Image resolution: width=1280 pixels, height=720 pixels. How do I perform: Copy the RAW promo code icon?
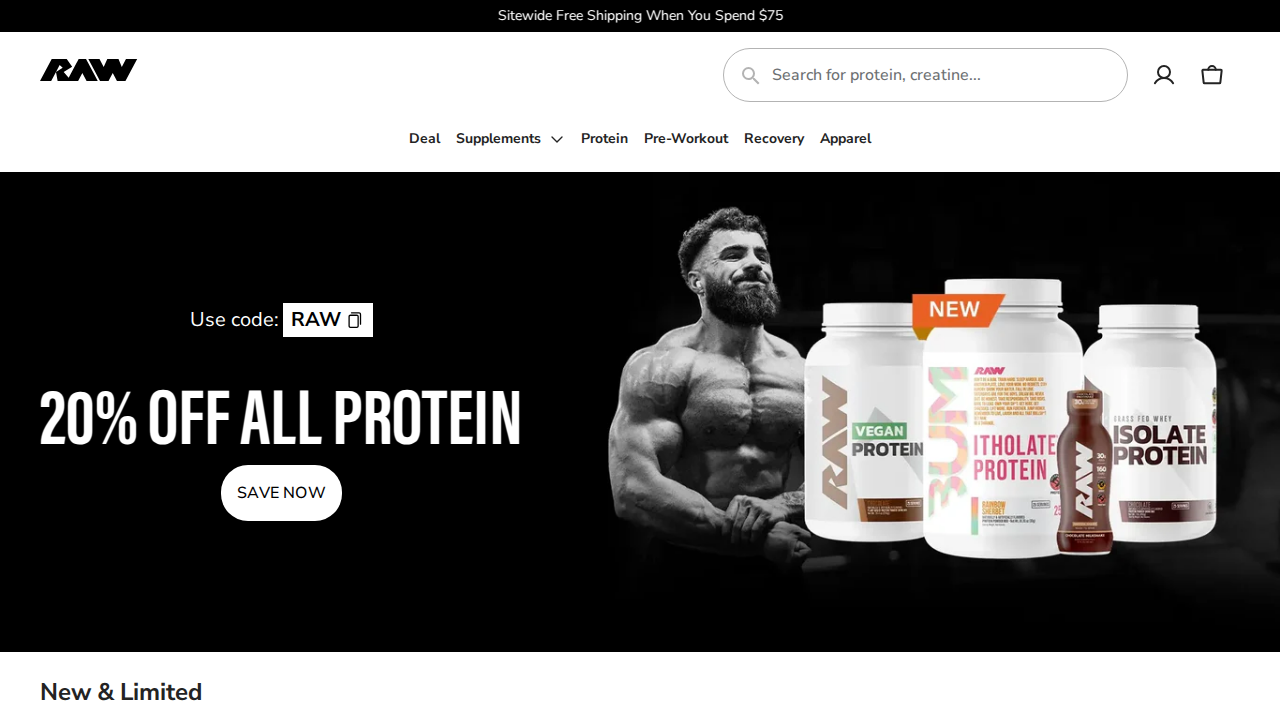(354, 320)
